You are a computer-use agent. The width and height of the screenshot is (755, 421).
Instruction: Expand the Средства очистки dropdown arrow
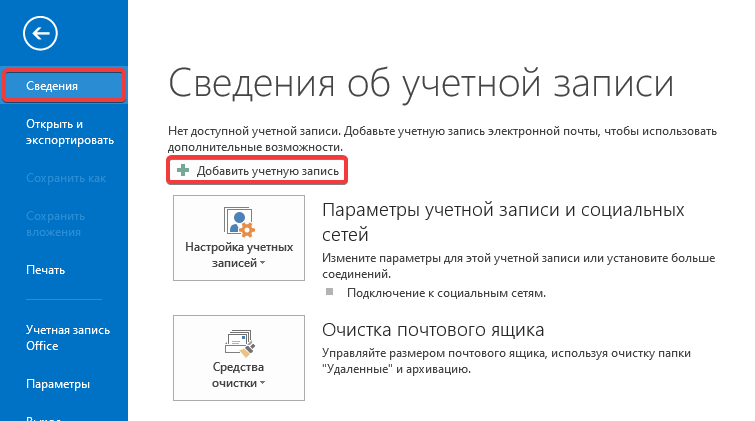pos(261,383)
